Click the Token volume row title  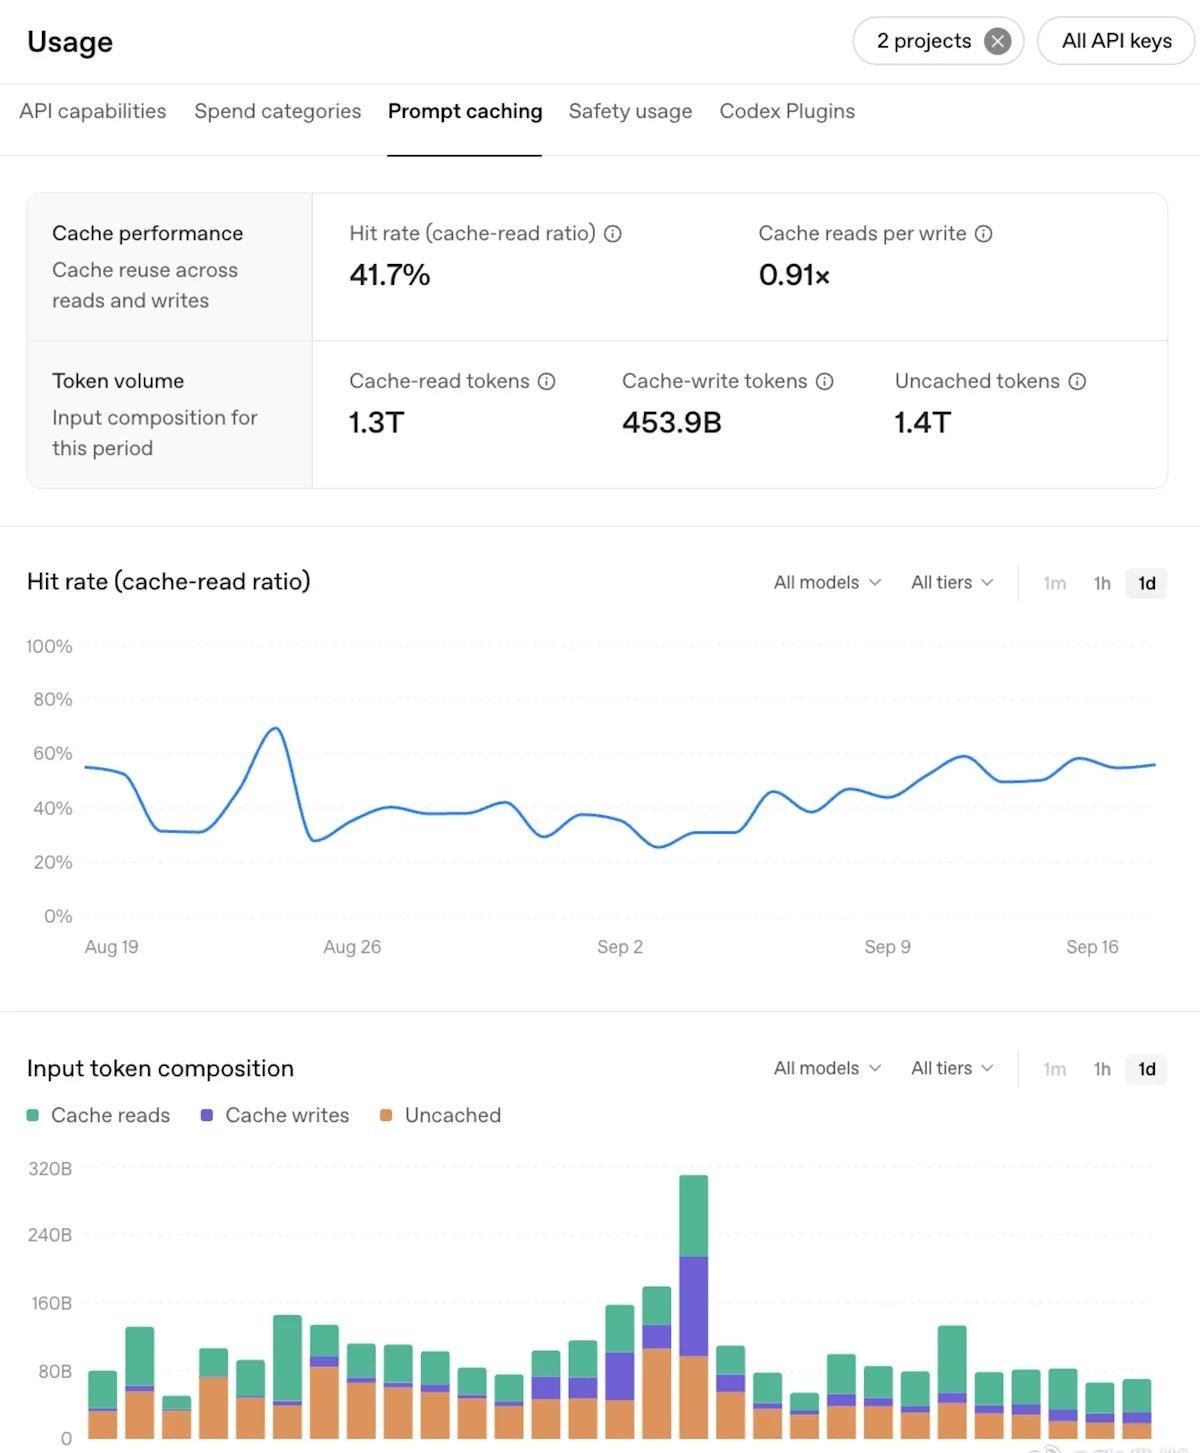coord(118,381)
